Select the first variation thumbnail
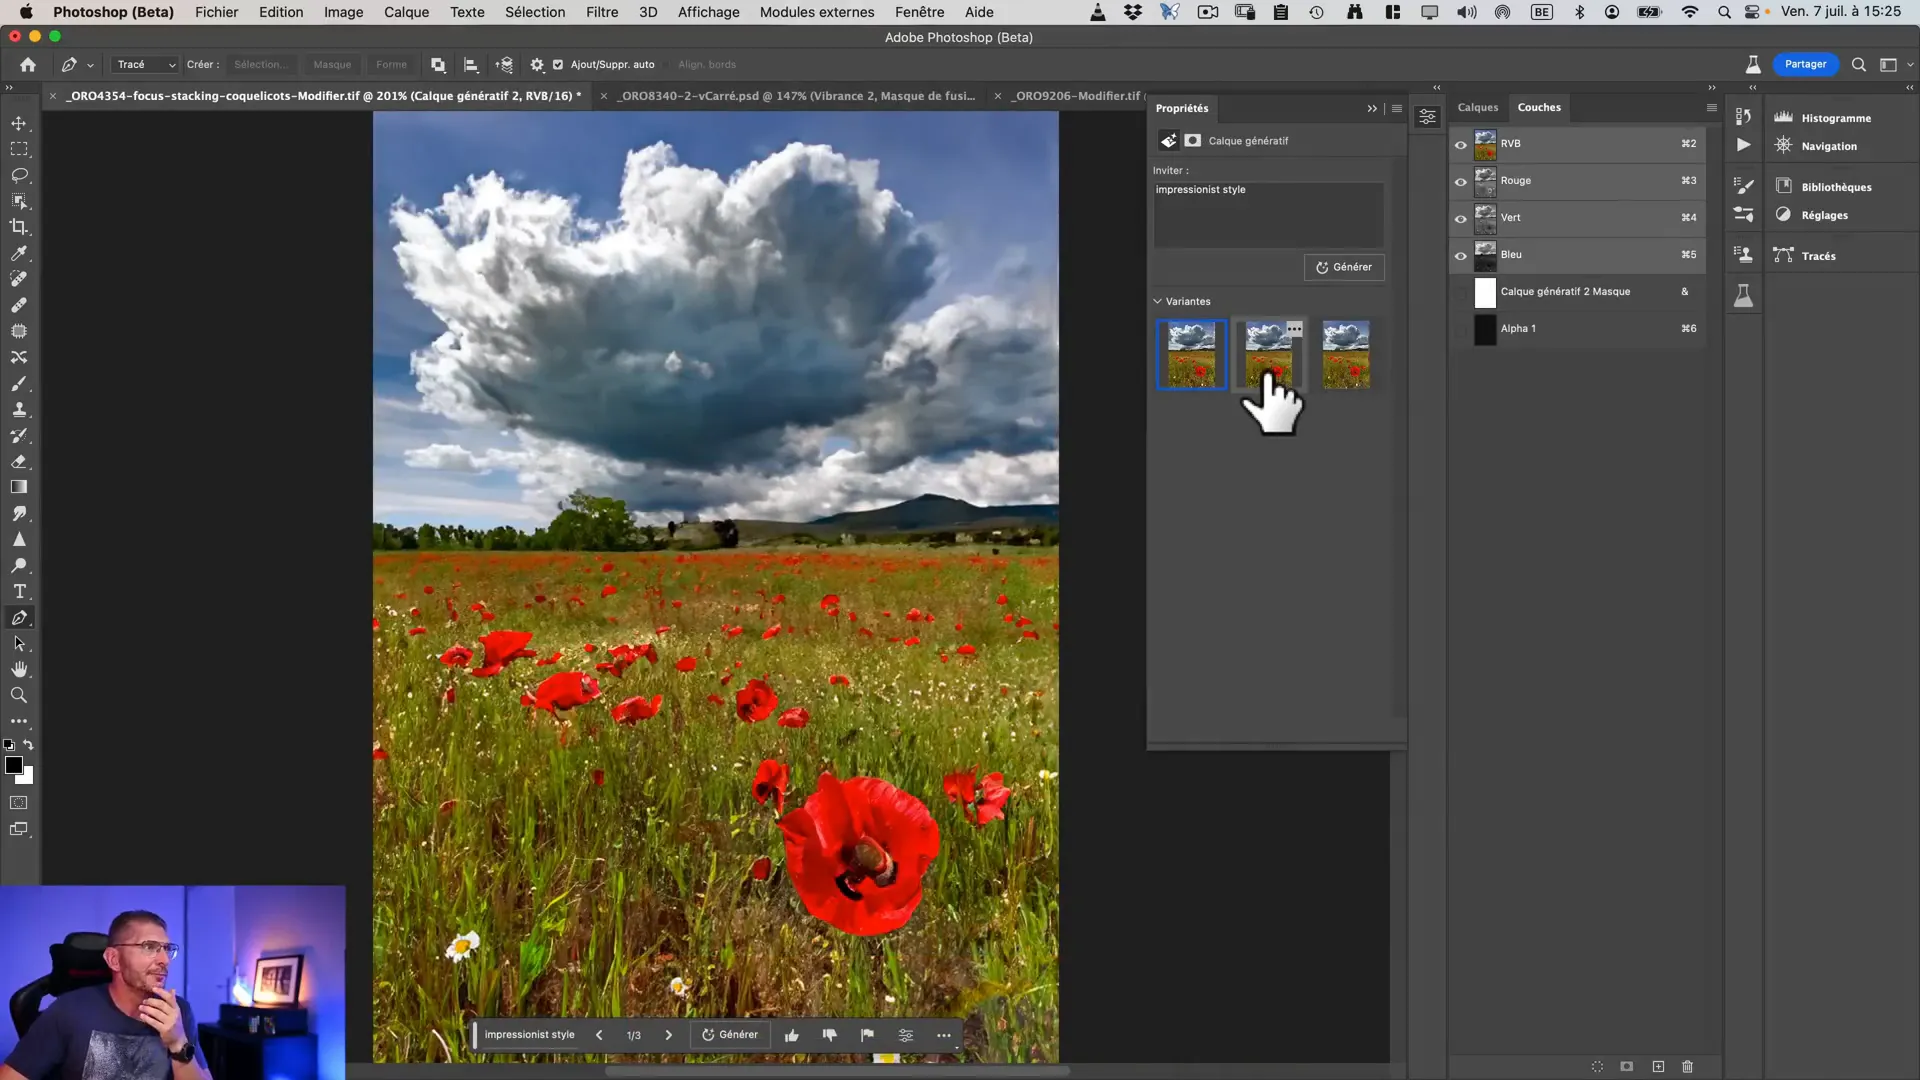The image size is (1920, 1080). point(1191,354)
